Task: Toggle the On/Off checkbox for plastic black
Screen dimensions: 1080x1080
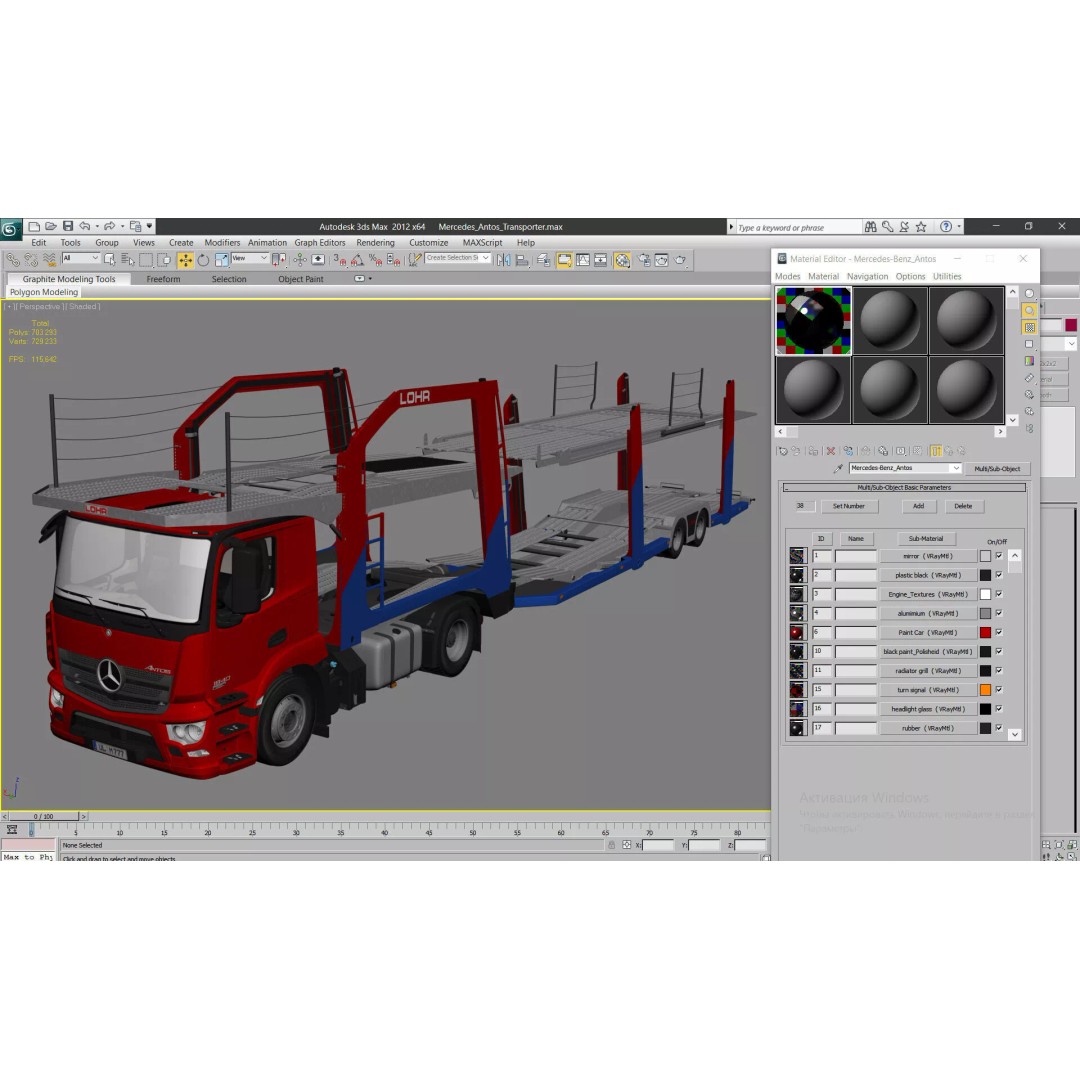Action: click(x=999, y=575)
